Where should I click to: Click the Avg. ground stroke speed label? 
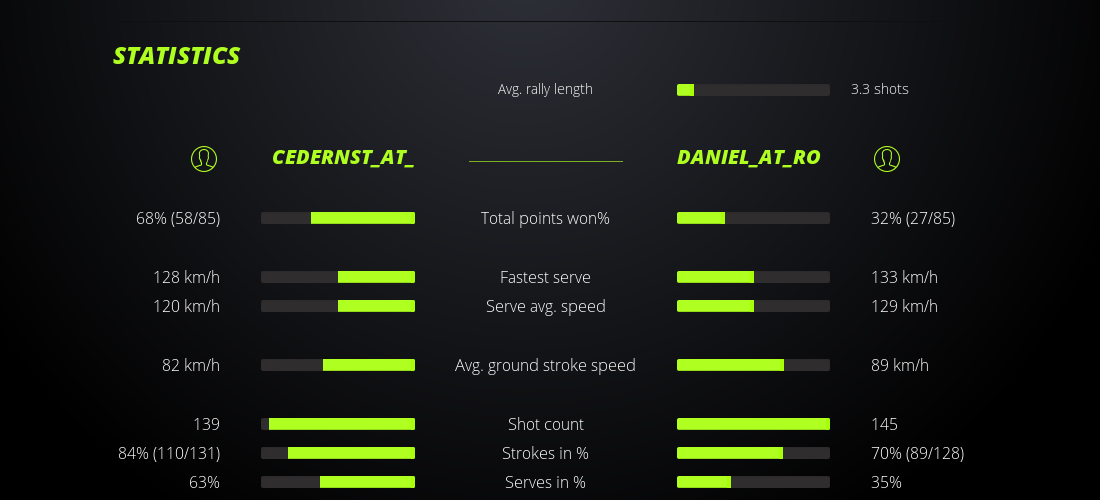click(545, 365)
